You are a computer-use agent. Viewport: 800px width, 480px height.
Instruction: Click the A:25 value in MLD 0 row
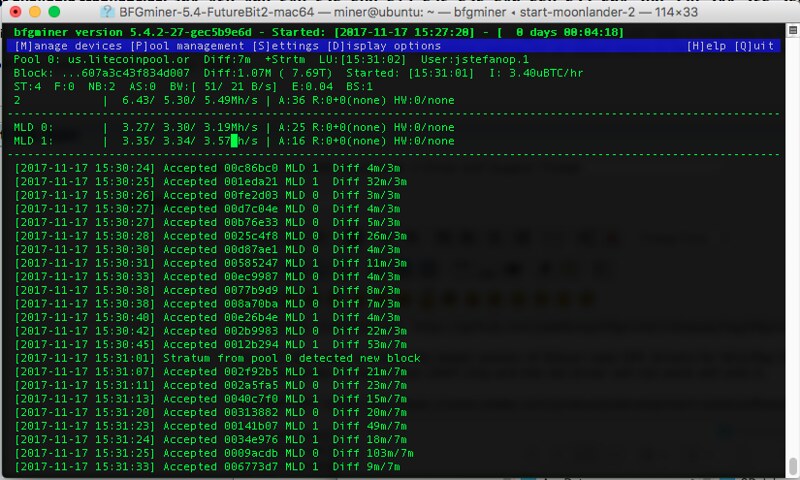coord(292,127)
